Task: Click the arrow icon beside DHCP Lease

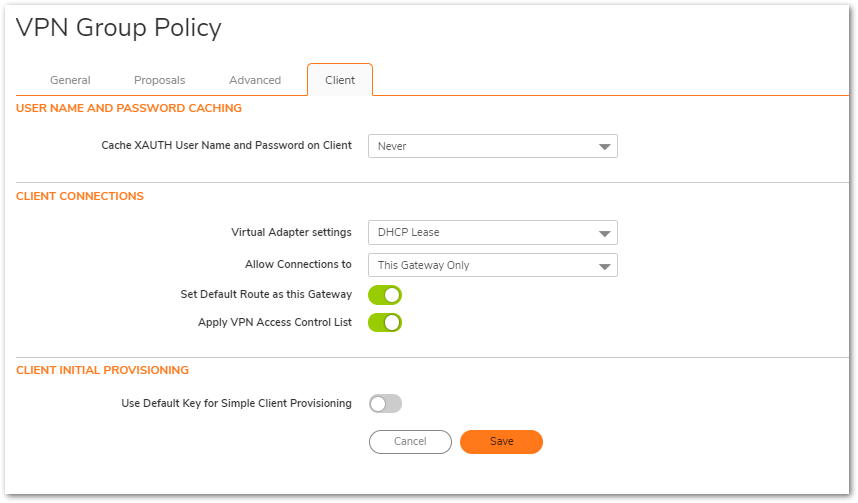Action: (604, 234)
